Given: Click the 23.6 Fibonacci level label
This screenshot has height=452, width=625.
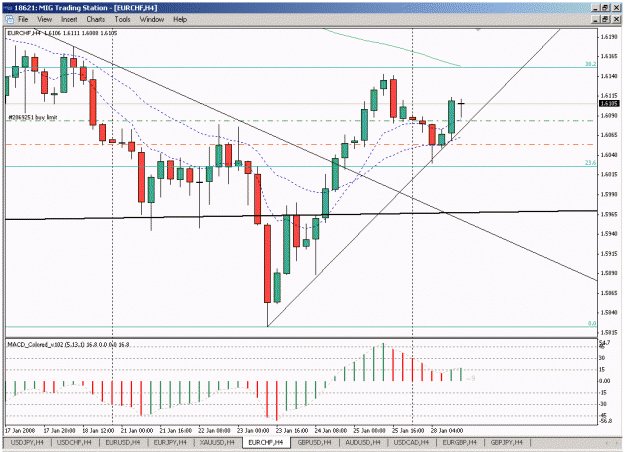Looking at the screenshot, I should coord(590,163).
